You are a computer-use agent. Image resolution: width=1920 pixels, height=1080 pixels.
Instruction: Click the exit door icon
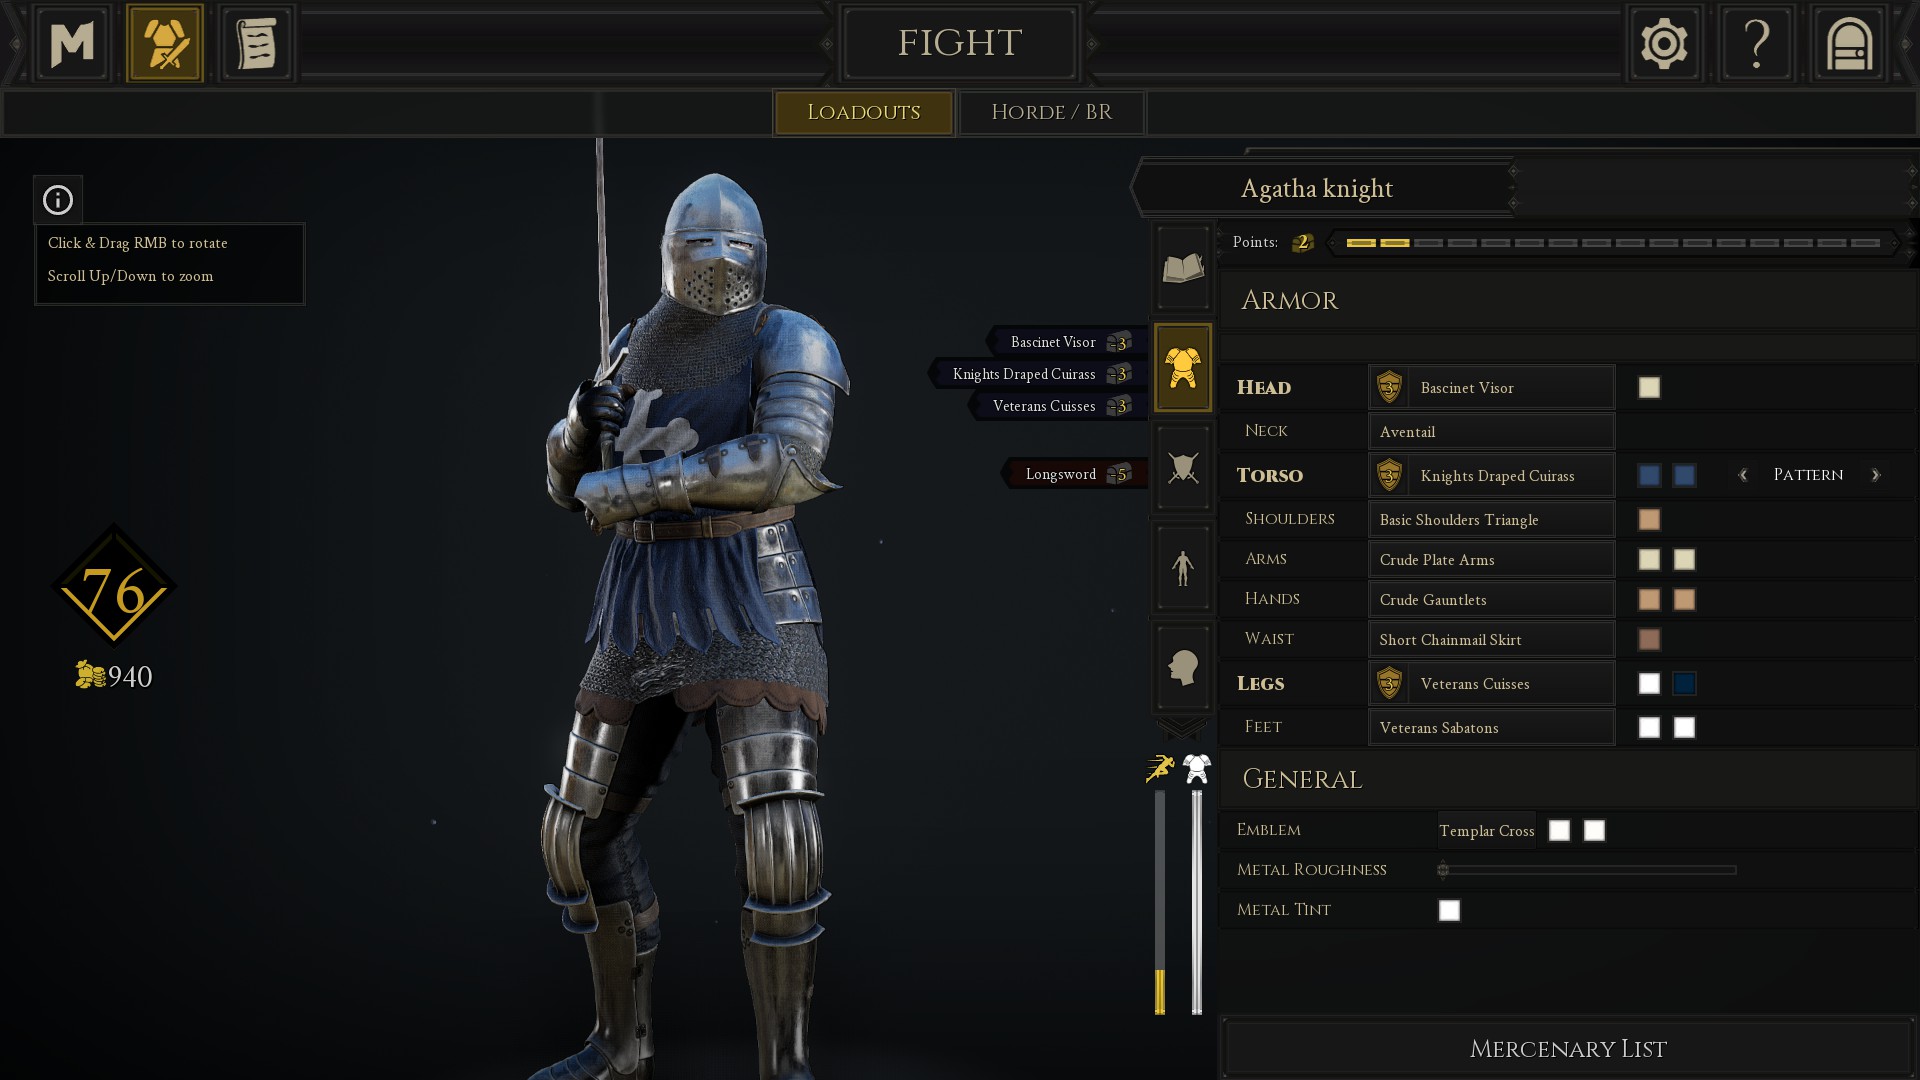click(x=1849, y=43)
